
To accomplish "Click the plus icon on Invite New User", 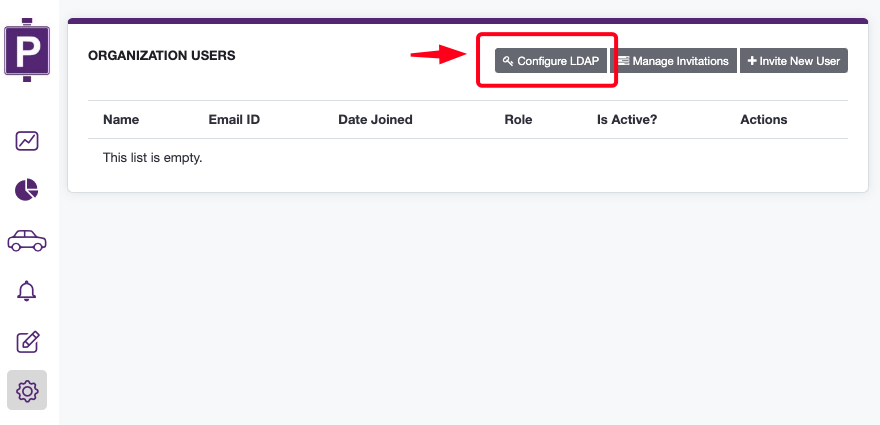I will [x=752, y=61].
